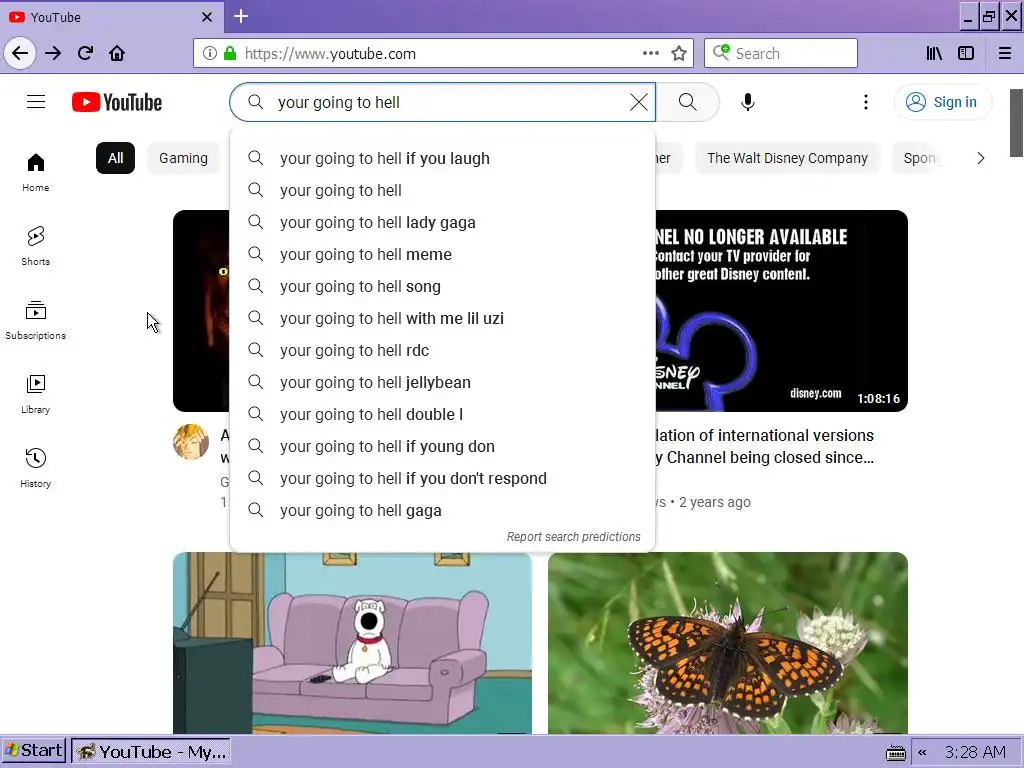The width and height of the screenshot is (1024, 768).
Task: Close the YouTube browser tab
Action: pos(207,17)
